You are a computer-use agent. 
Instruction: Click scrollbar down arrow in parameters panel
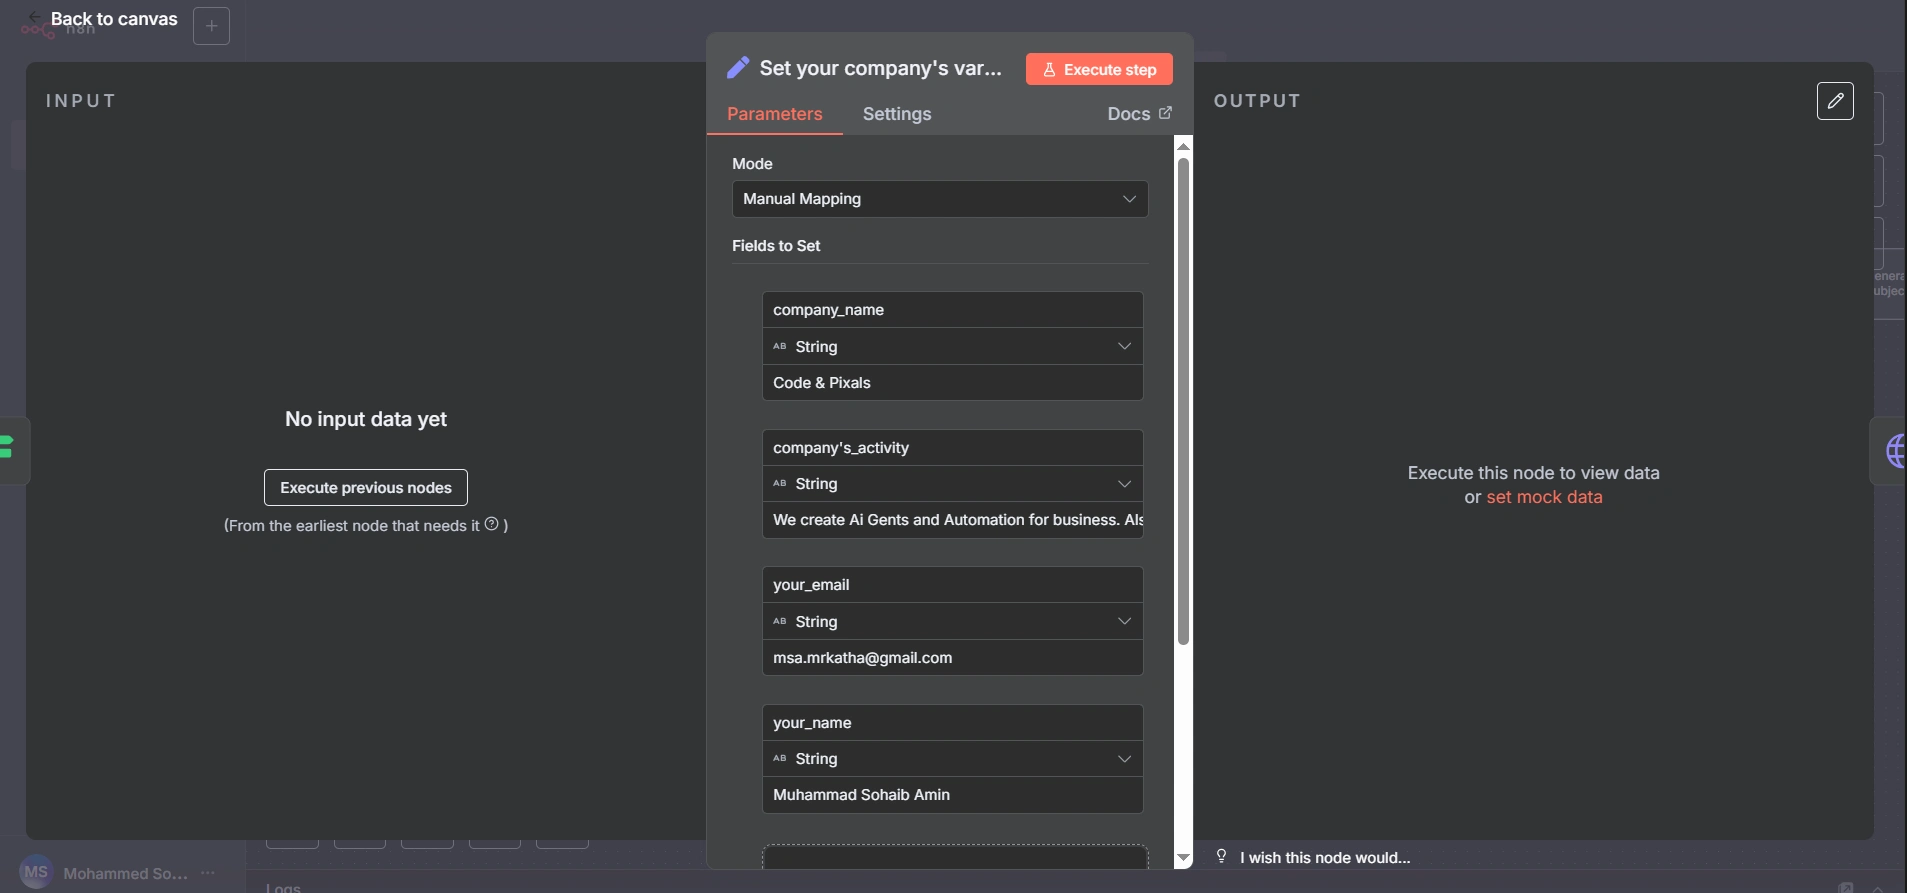1183,858
